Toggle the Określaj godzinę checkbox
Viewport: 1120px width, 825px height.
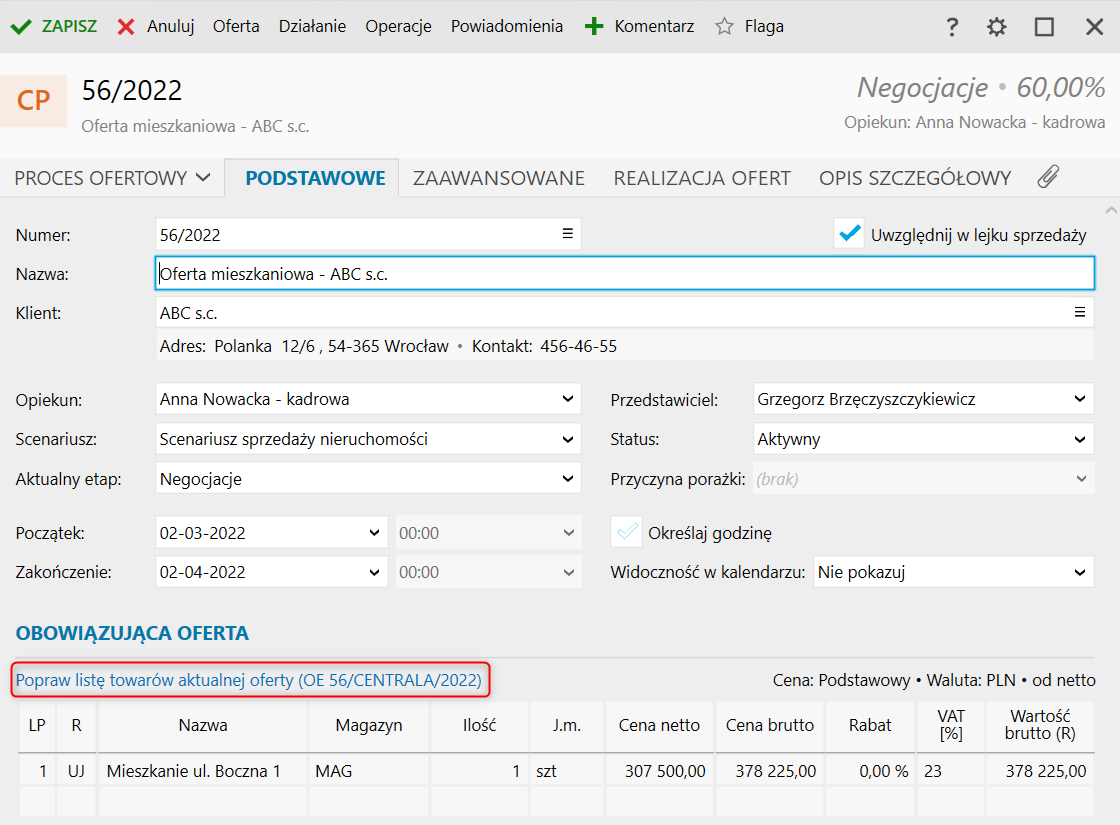click(x=627, y=533)
